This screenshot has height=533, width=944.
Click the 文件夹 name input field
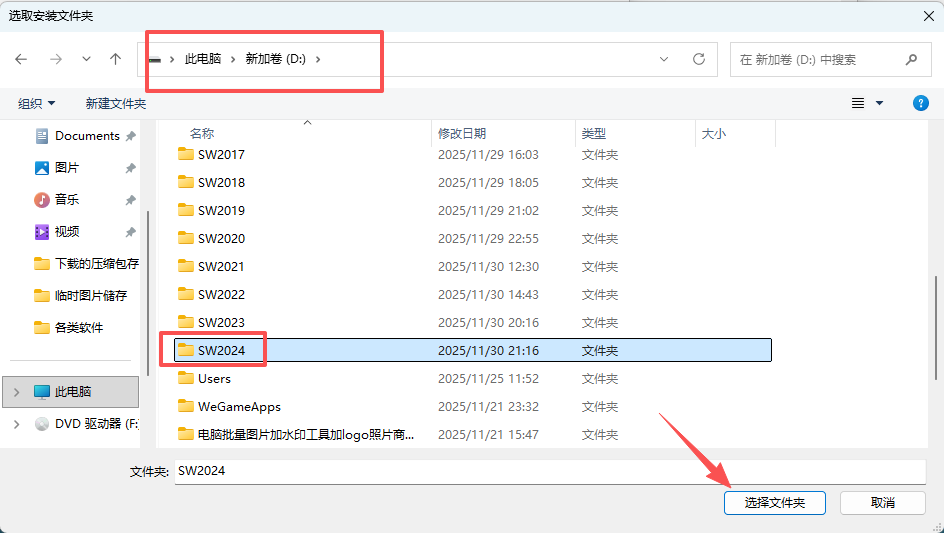550,472
